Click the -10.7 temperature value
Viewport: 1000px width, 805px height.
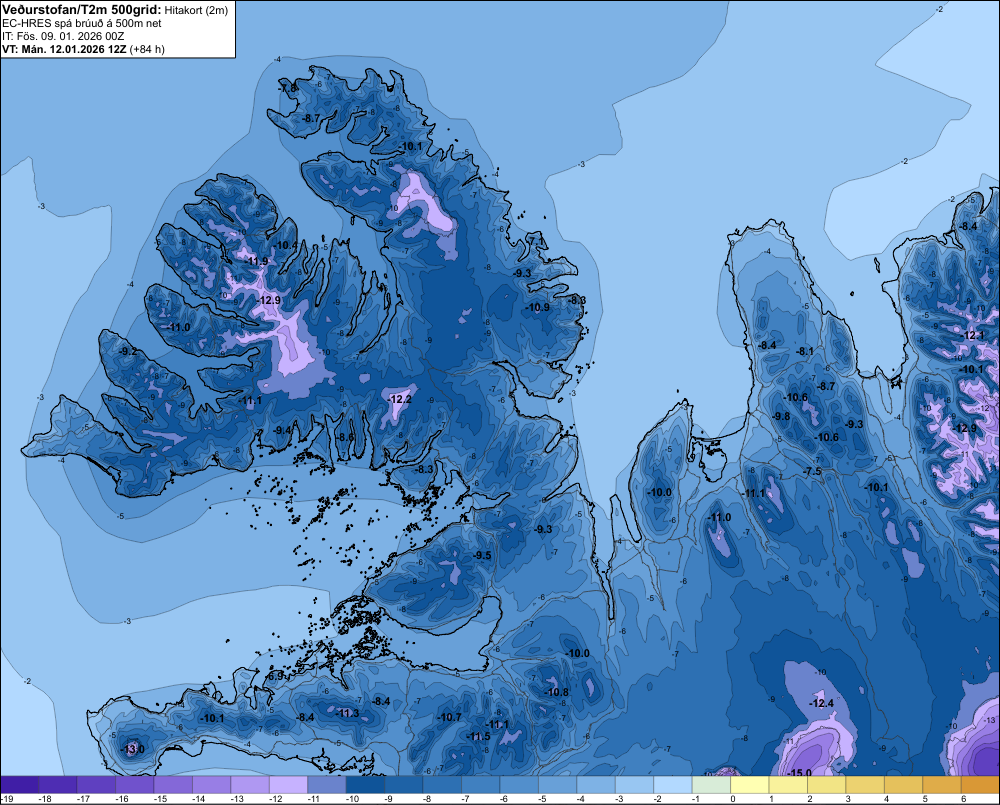pyautogui.click(x=450, y=717)
